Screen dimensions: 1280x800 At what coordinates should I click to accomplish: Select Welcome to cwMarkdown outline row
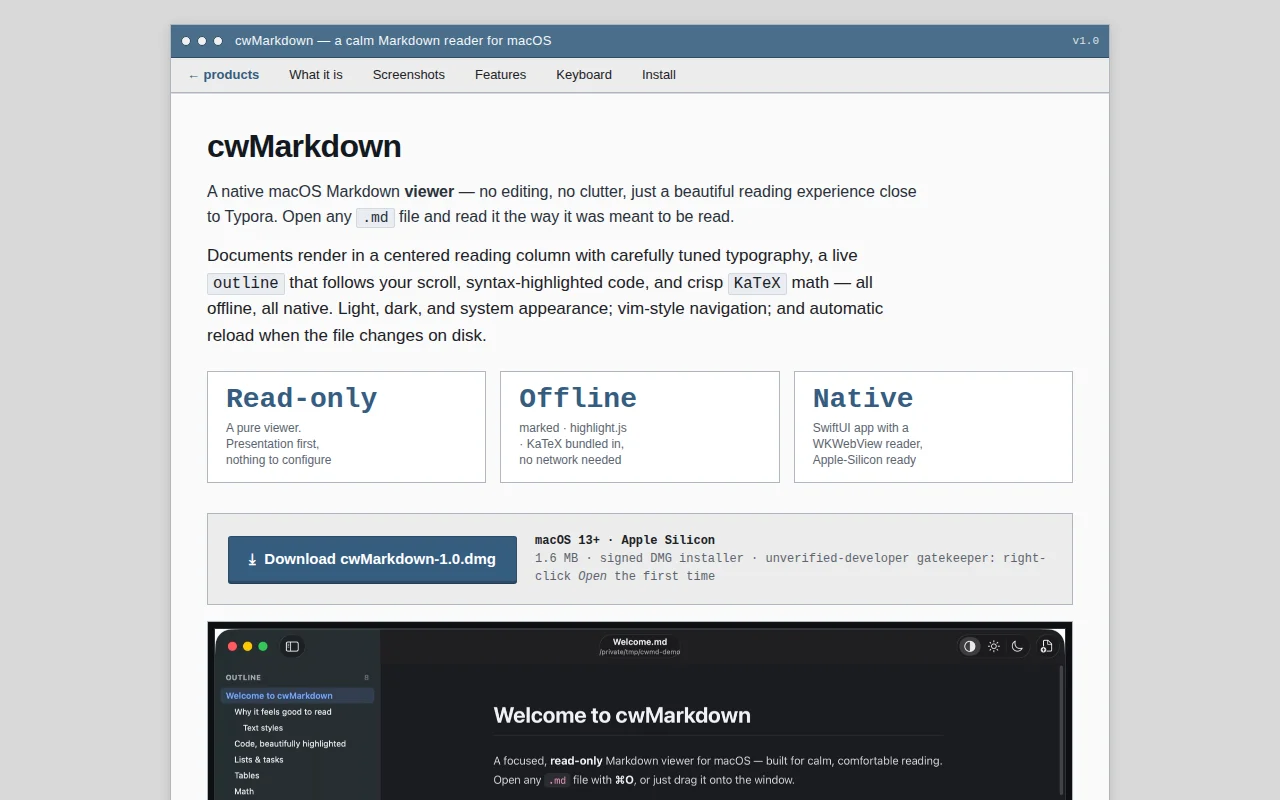pyautogui.click(x=297, y=696)
